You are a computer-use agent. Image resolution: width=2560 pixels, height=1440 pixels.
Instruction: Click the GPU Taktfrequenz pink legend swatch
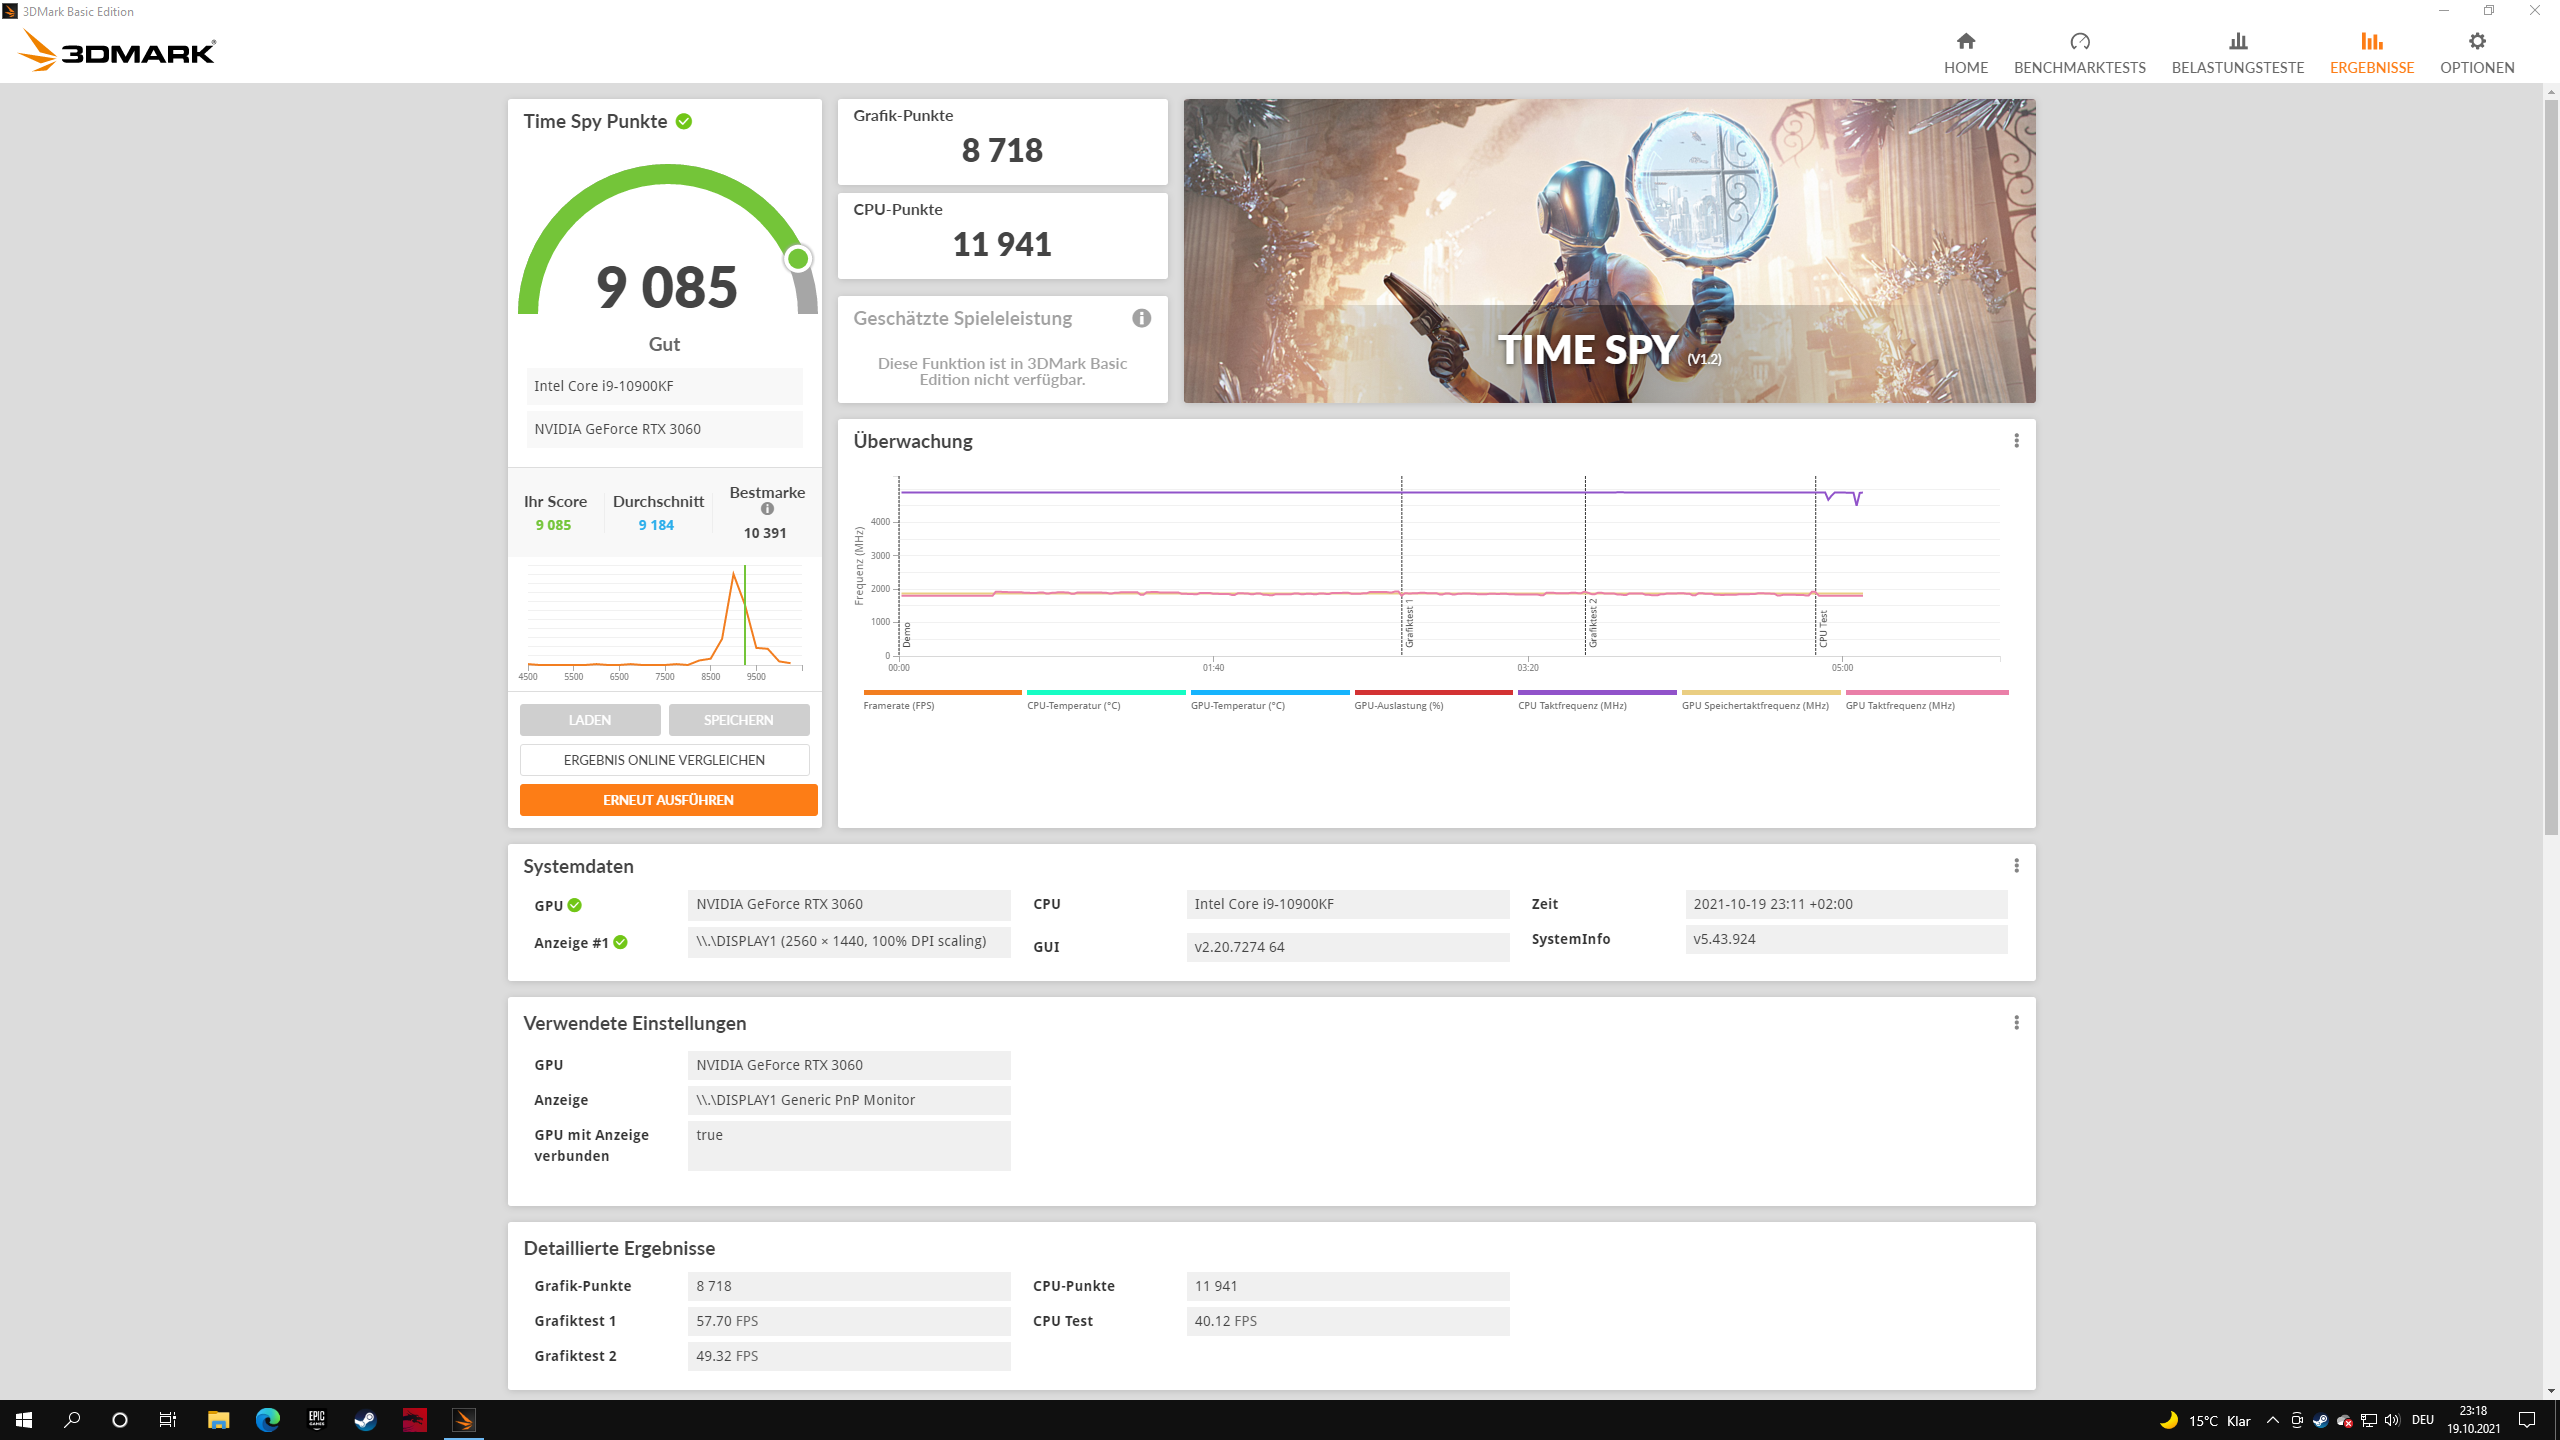[x=1926, y=692]
